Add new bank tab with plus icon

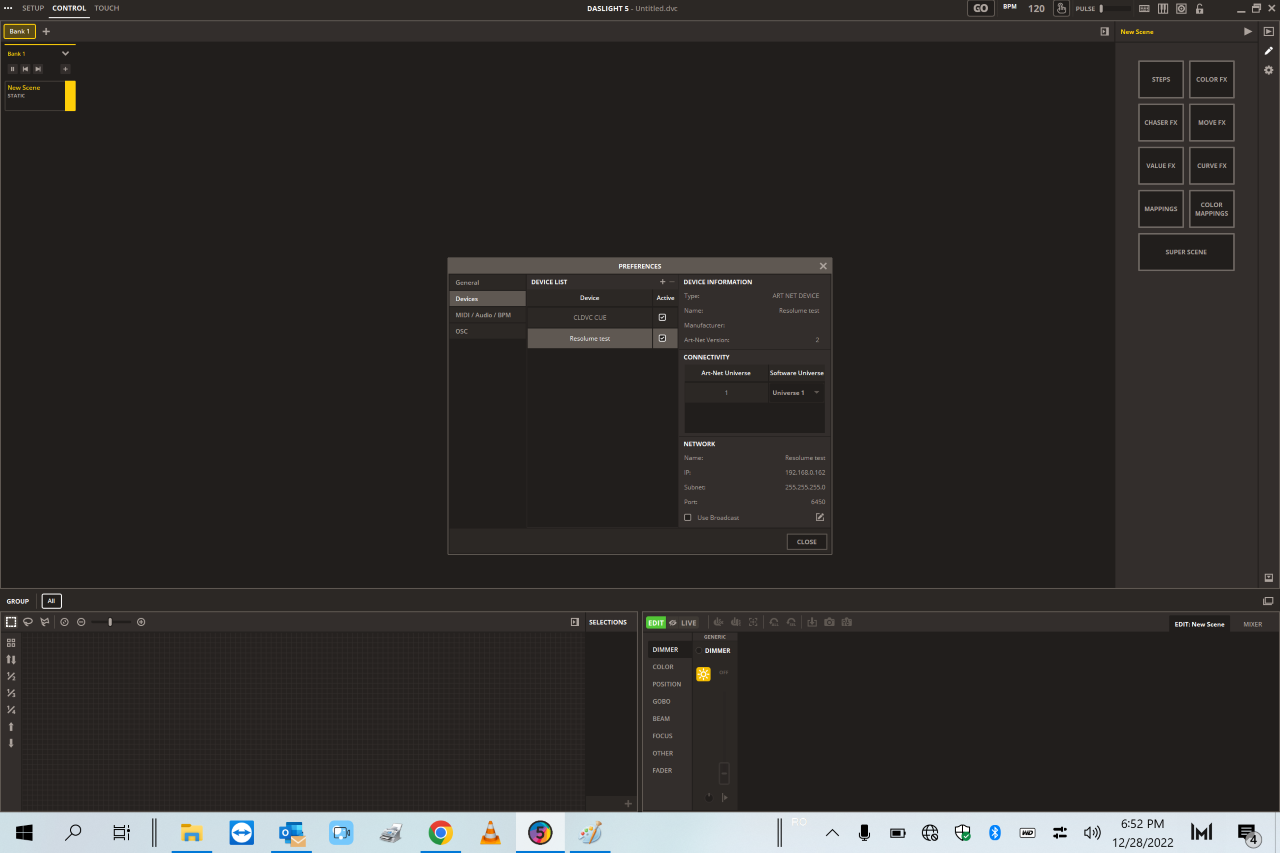(x=46, y=31)
